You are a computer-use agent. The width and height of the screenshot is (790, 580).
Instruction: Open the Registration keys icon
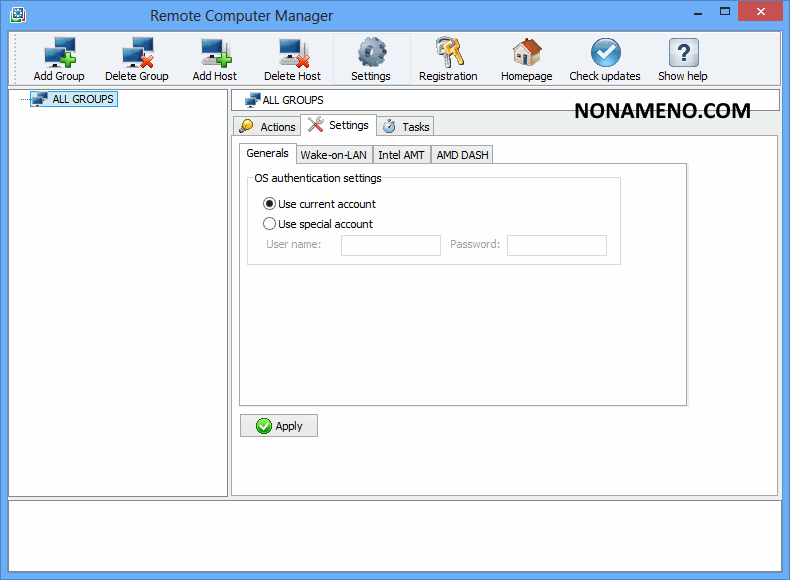pyautogui.click(x=448, y=52)
